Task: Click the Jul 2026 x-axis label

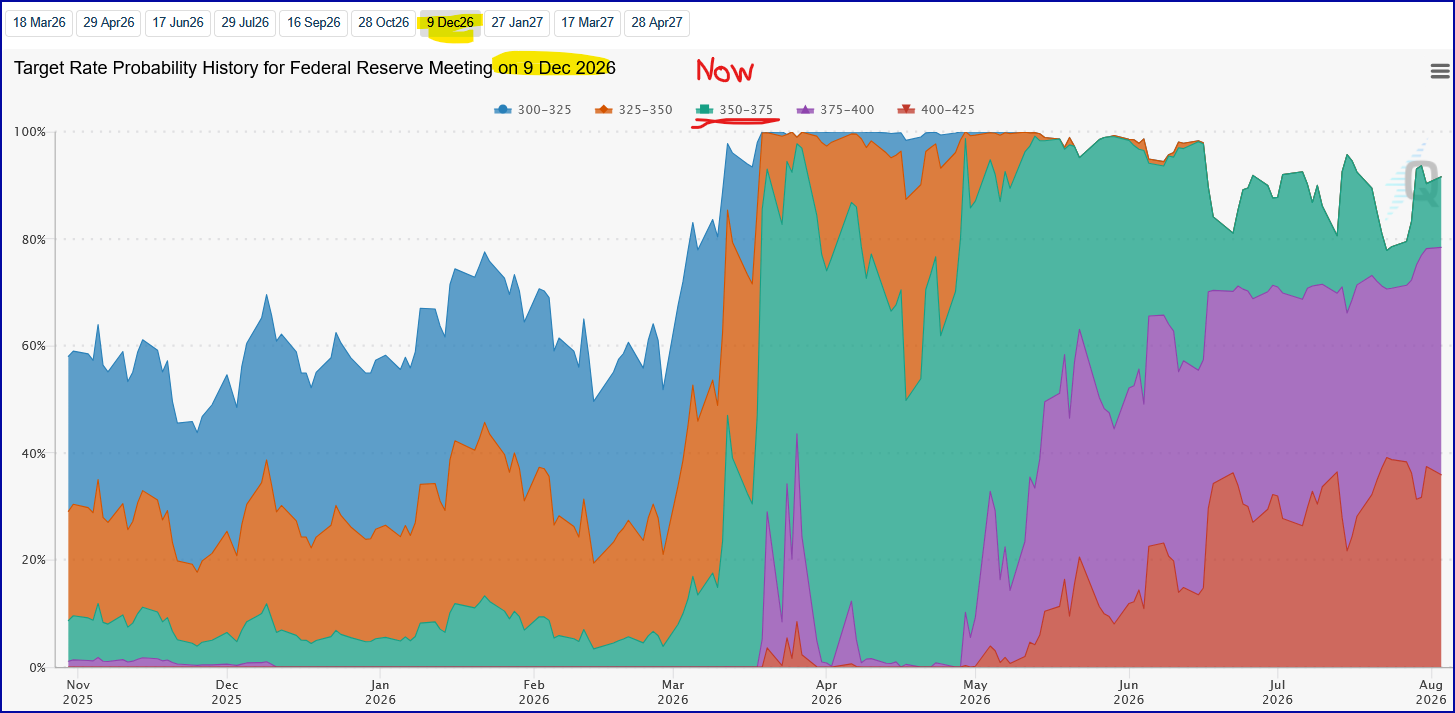Action: [x=1276, y=692]
